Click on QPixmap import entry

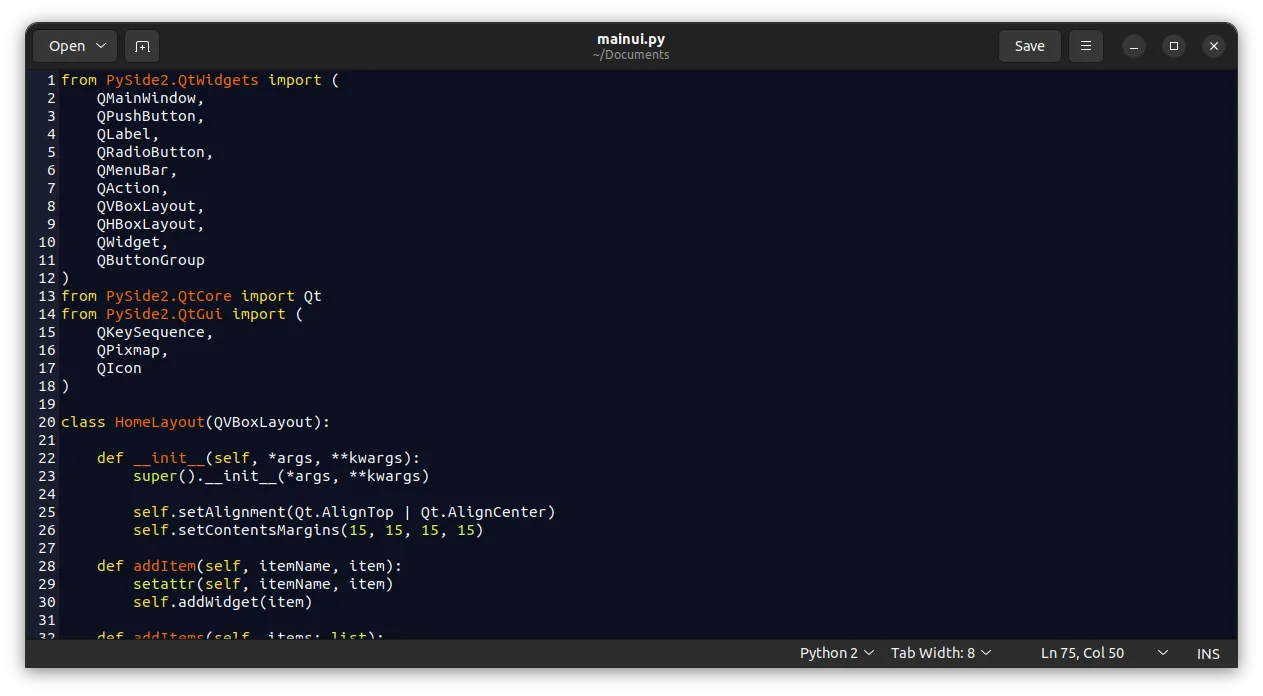131,350
